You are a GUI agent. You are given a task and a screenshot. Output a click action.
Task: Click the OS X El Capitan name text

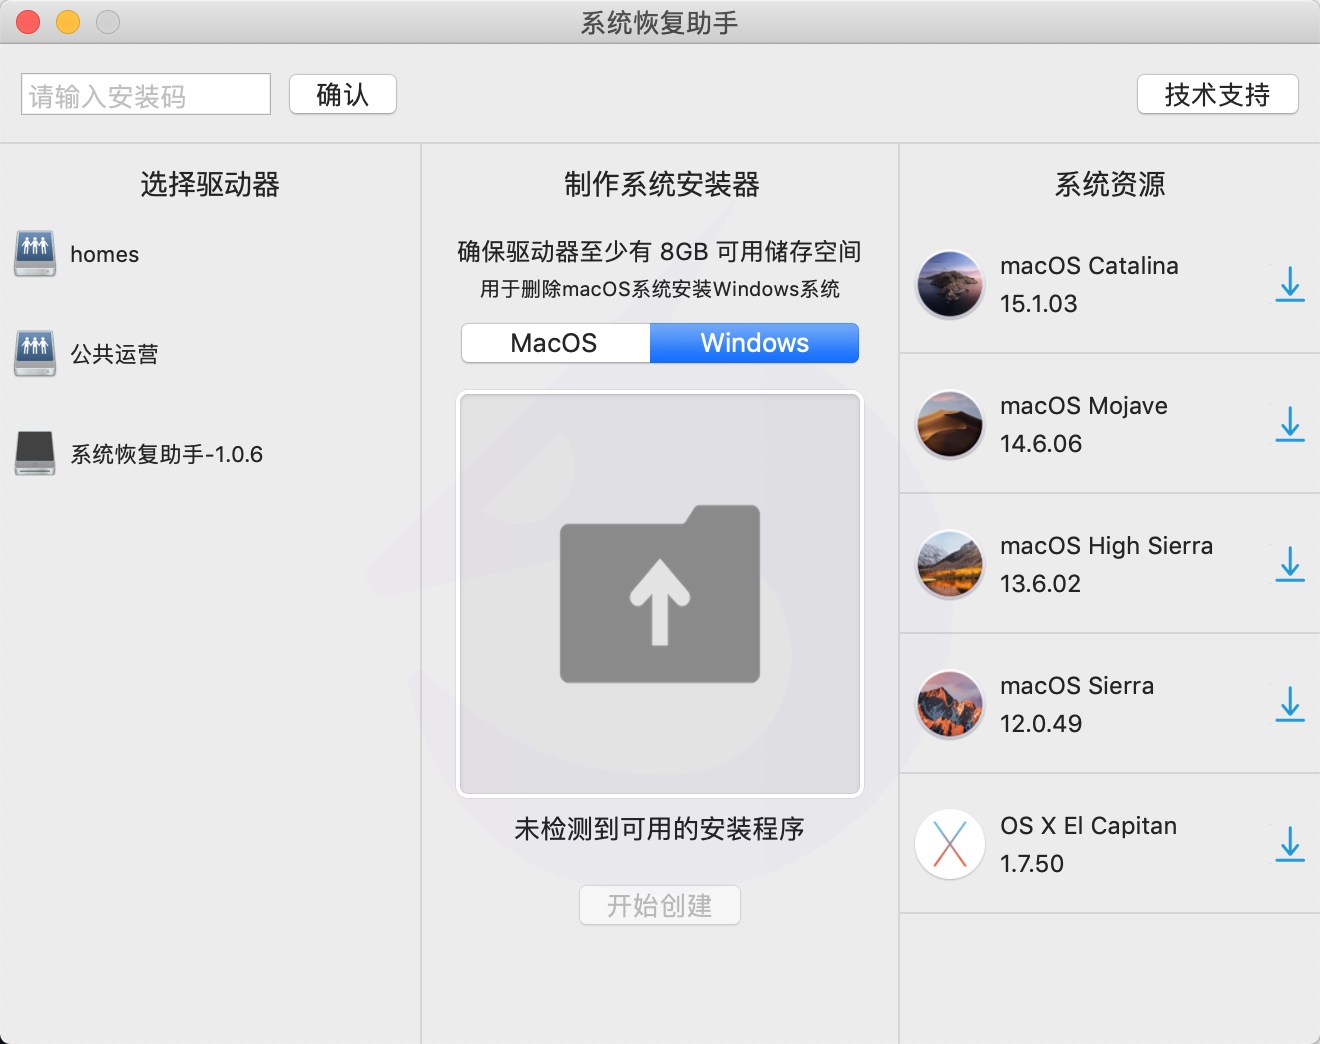click(x=1089, y=826)
